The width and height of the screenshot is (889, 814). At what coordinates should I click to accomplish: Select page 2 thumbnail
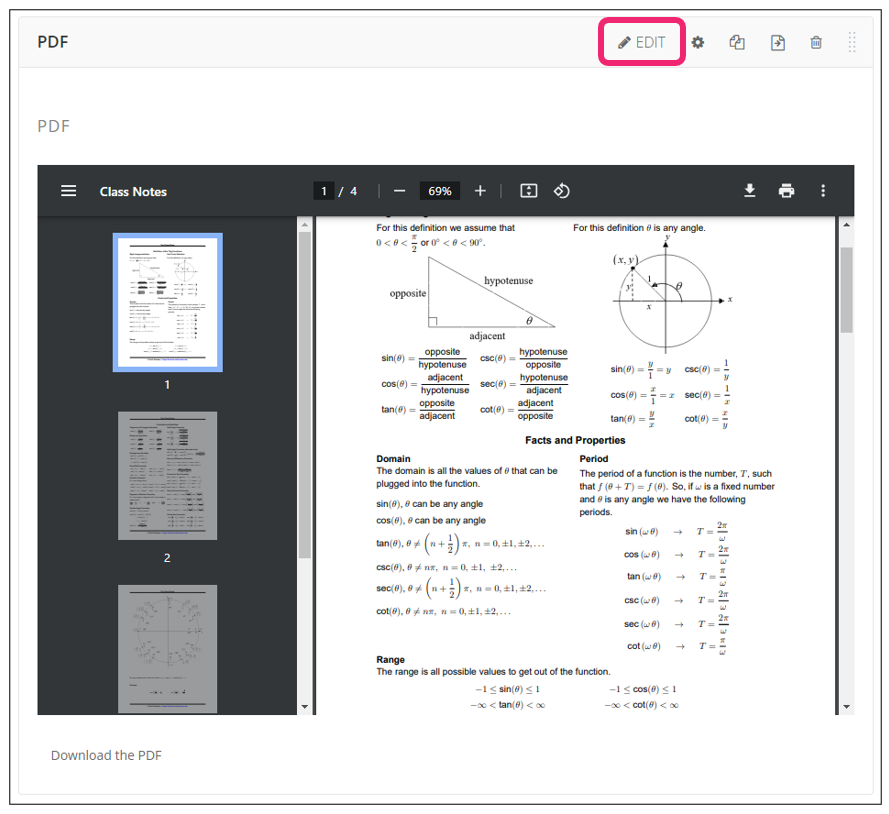point(167,476)
